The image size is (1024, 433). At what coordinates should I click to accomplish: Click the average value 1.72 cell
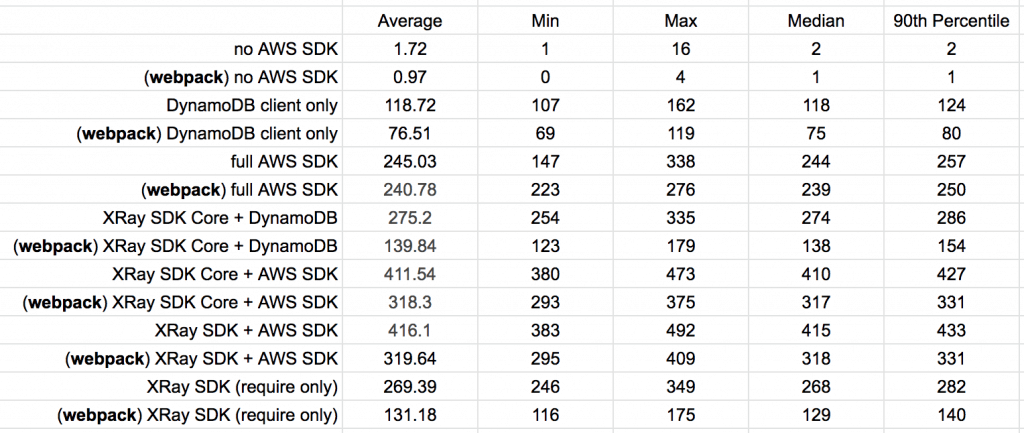coord(410,49)
